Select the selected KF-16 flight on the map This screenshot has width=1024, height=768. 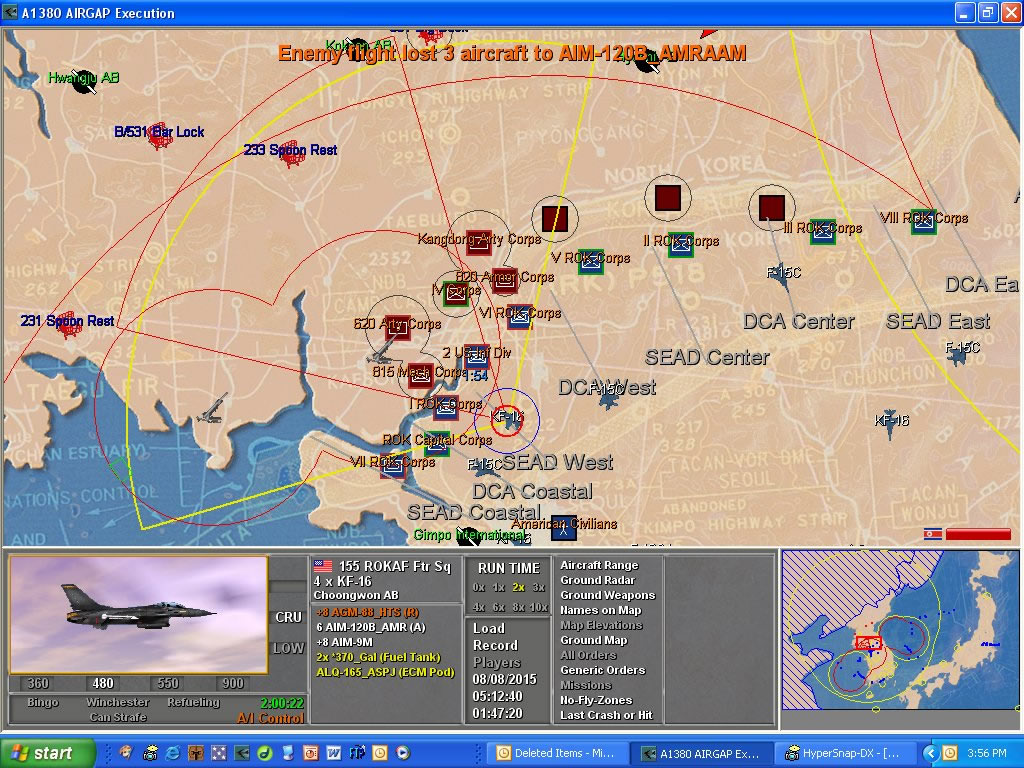pyautogui.click(x=507, y=419)
